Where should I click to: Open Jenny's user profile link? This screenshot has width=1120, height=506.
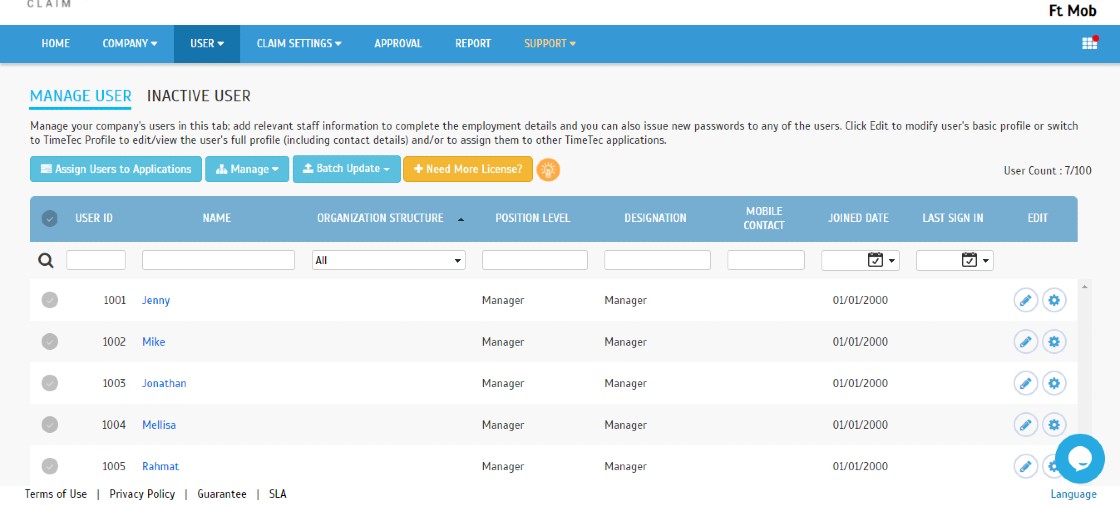pyautogui.click(x=156, y=300)
